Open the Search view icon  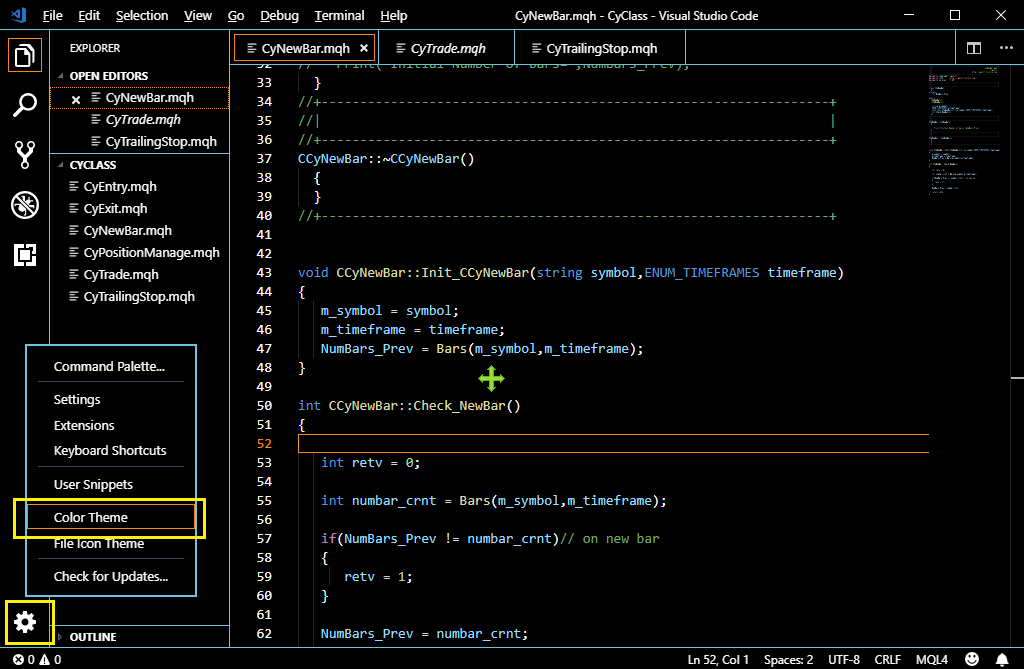(24, 105)
